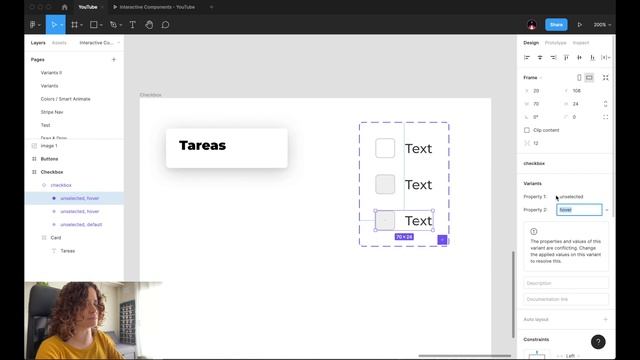640x360 pixels.
Task: Switch to the Design tab
Action: point(531,43)
